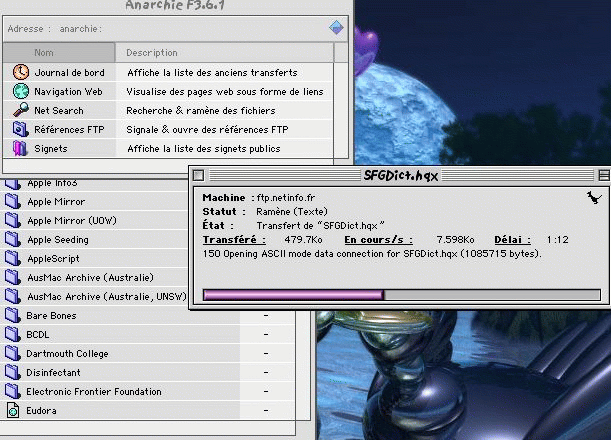Select the Apple Mirror (UOW) bookmark name
This screenshot has height=440, width=611.
point(72,221)
